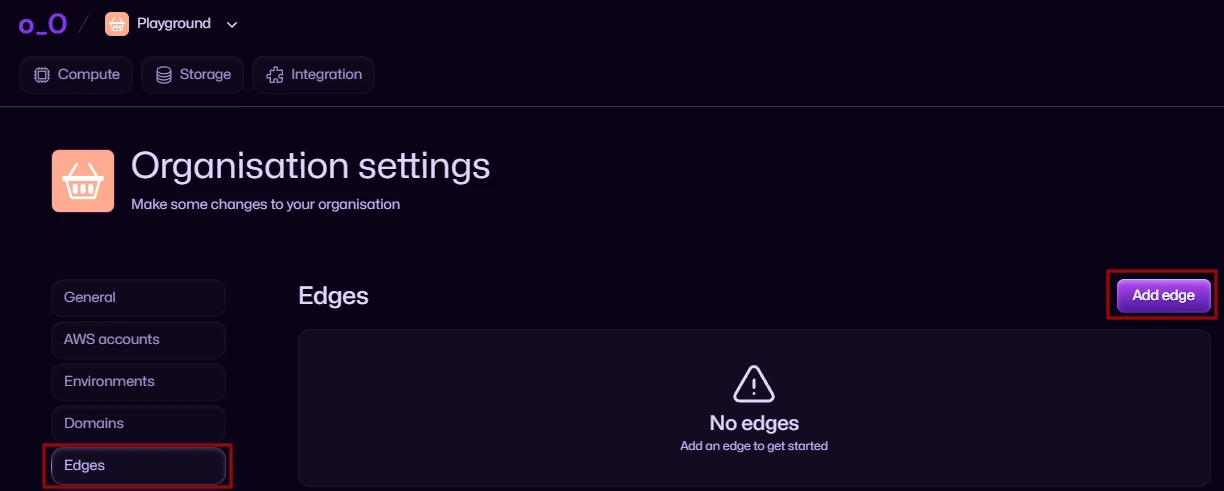This screenshot has height=491, width=1224.
Task: Go to General settings
Action: tap(138, 298)
